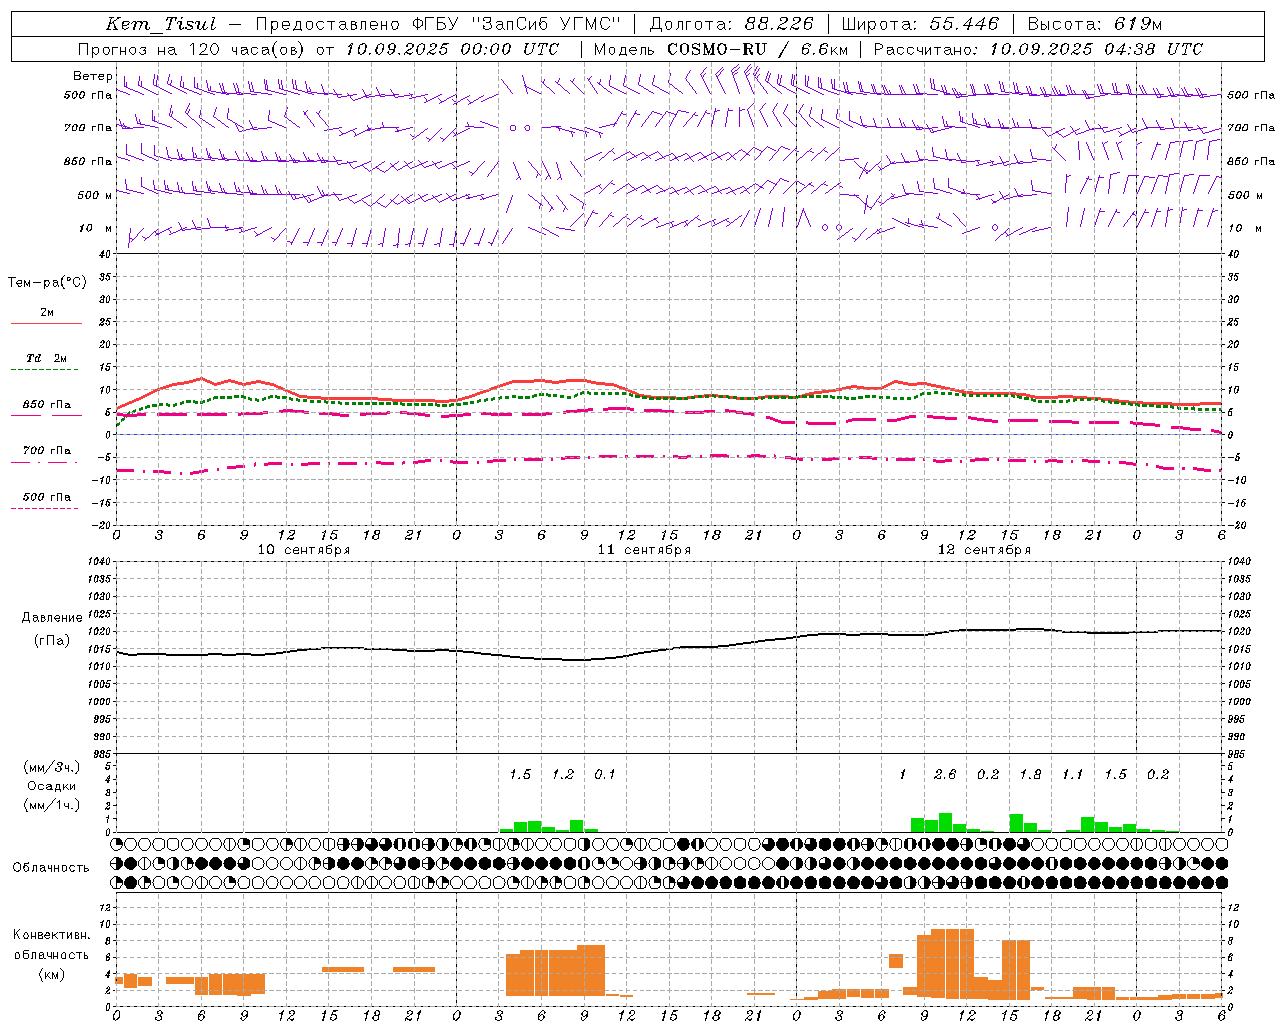This screenshot has height=1024, width=1280.
Task: Select the elevation label Высота: 619м
Action: [1095, 24]
